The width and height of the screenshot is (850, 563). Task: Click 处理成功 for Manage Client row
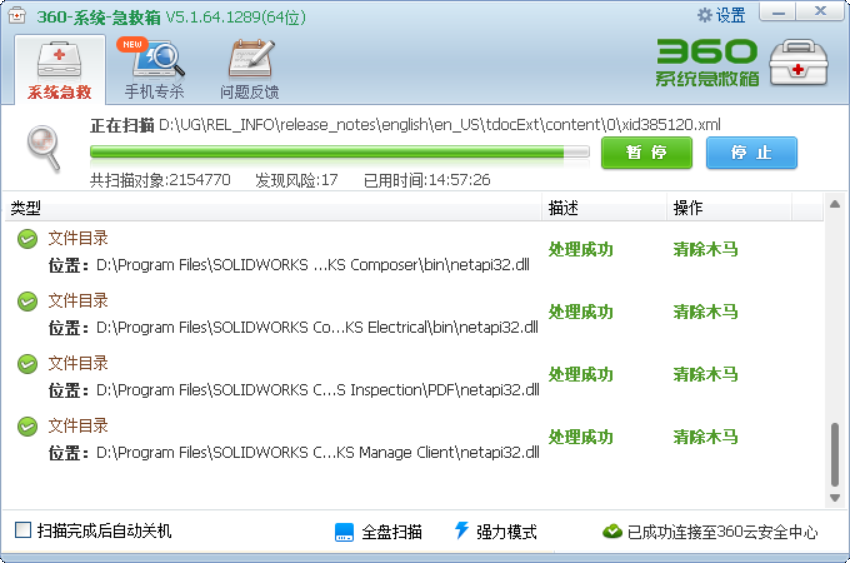pos(581,437)
